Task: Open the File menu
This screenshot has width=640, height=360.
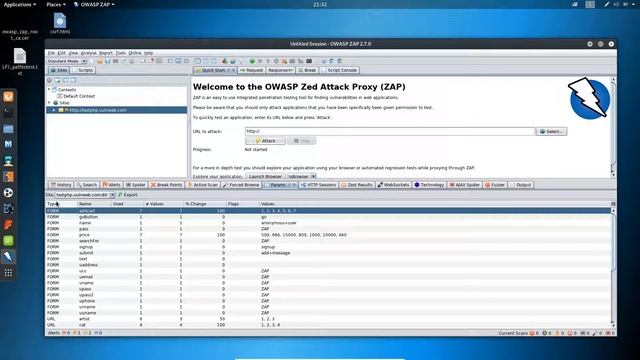Action: [x=51, y=53]
